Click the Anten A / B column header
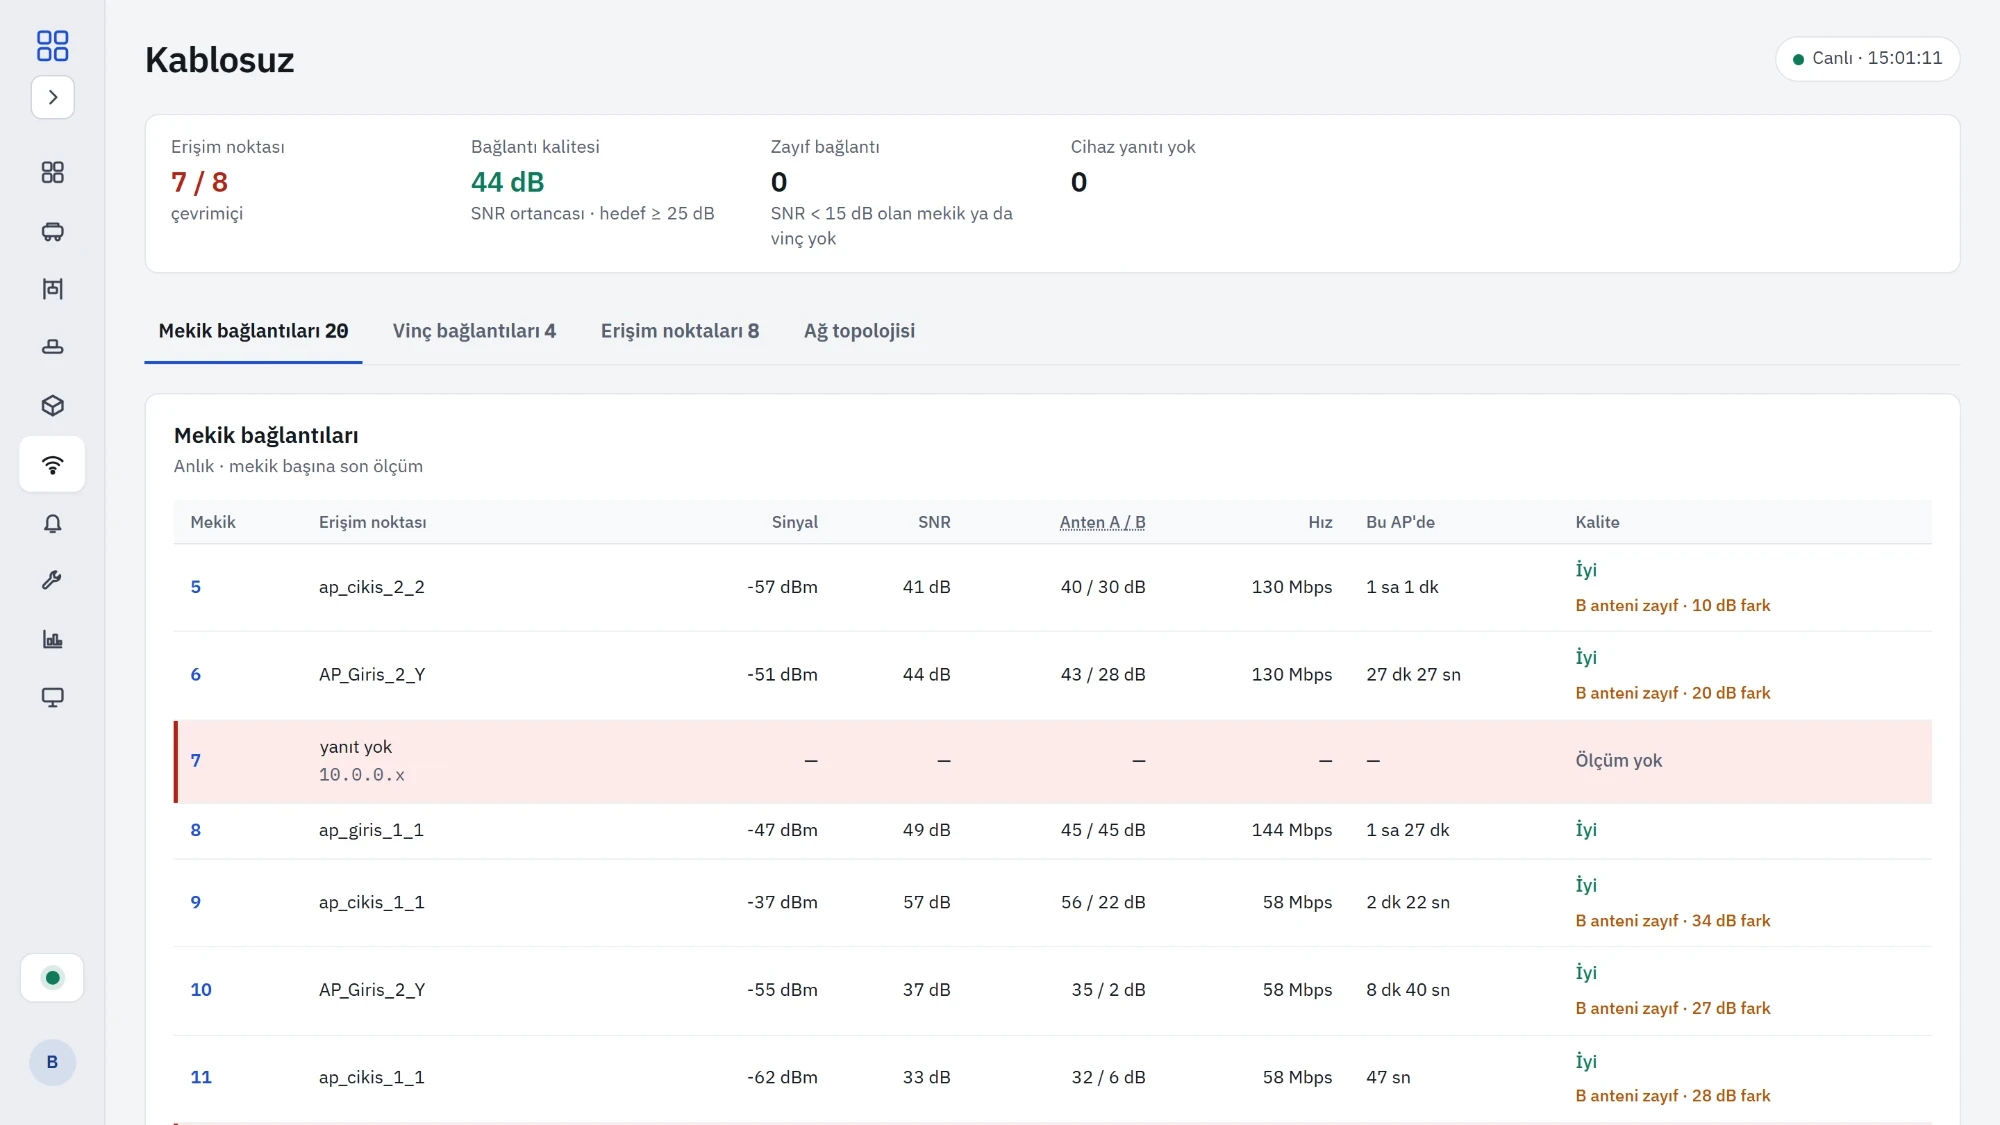2000x1125 pixels. (x=1102, y=522)
